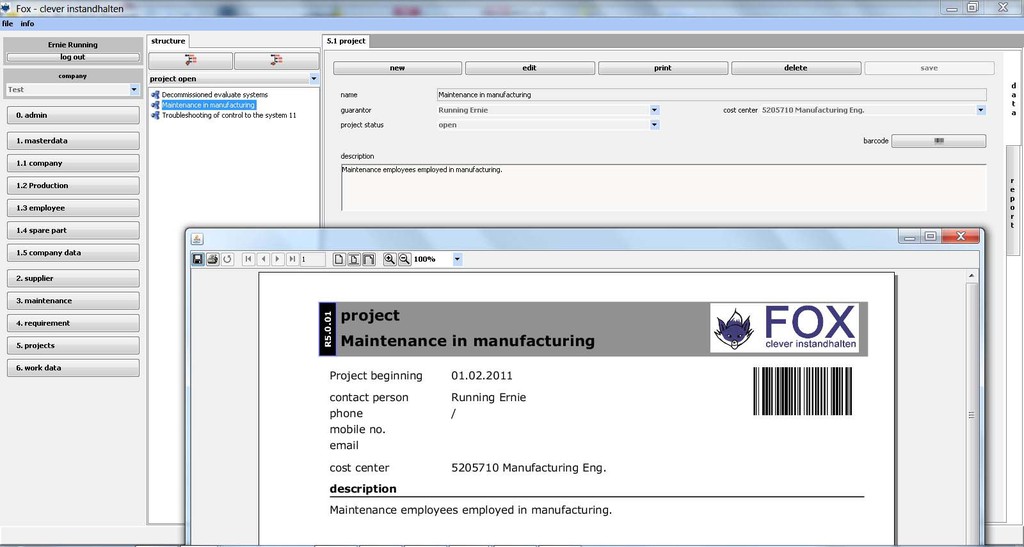This screenshot has height=547, width=1024.
Task: Click the 'new' project button
Action: 397,68
